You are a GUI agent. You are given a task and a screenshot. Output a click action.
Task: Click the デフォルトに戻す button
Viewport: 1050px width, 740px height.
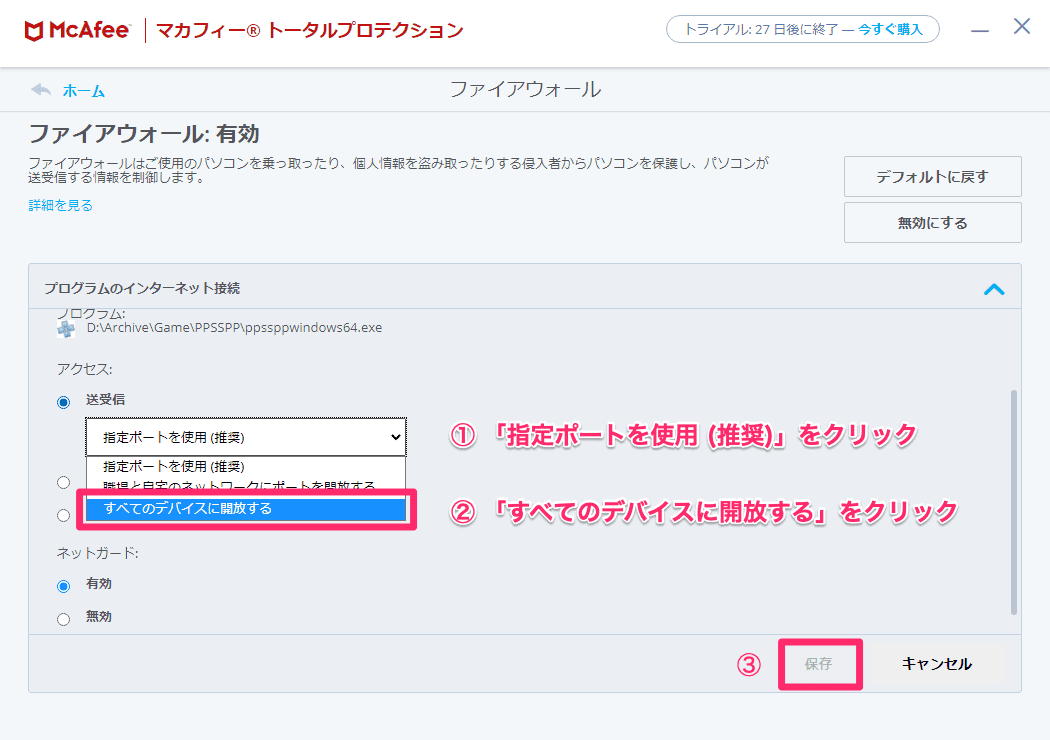932,177
